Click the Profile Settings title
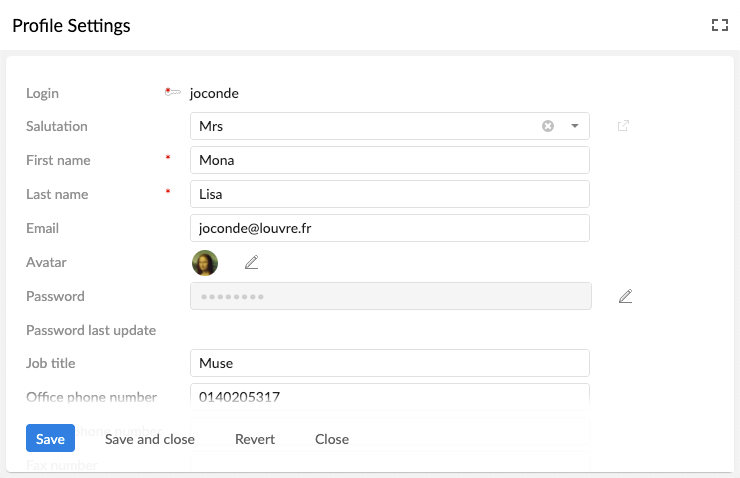This screenshot has width=740, height=478. click(71, 26)
